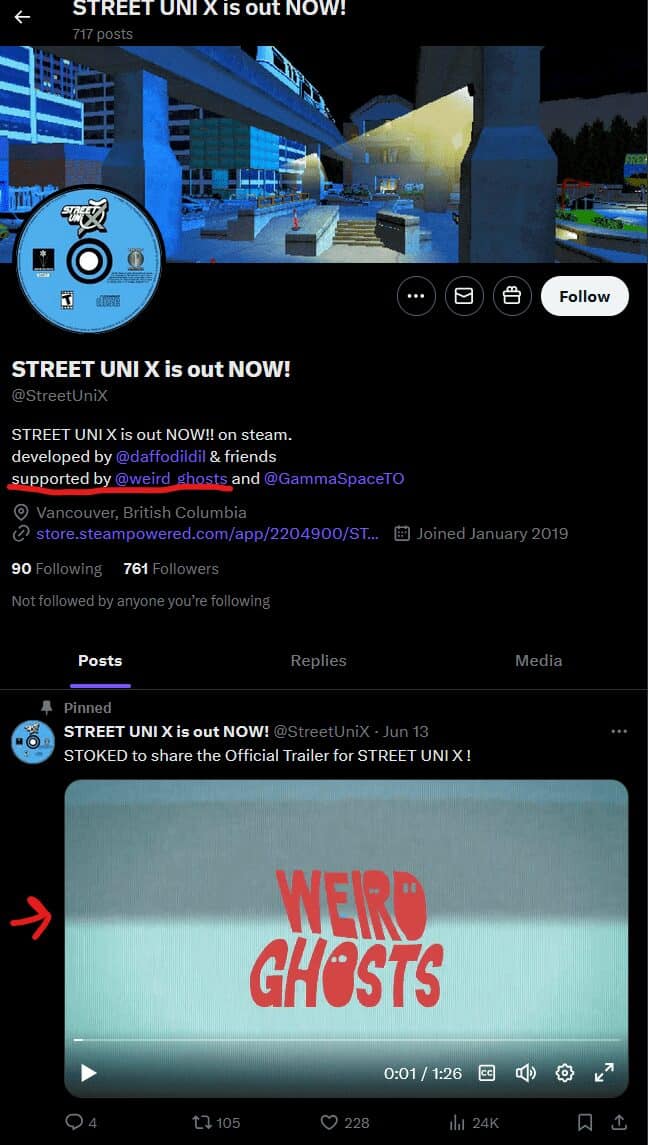Open the envelope message icon
The height and width of the screenshot is (1145, 648).
click(465, 296)
